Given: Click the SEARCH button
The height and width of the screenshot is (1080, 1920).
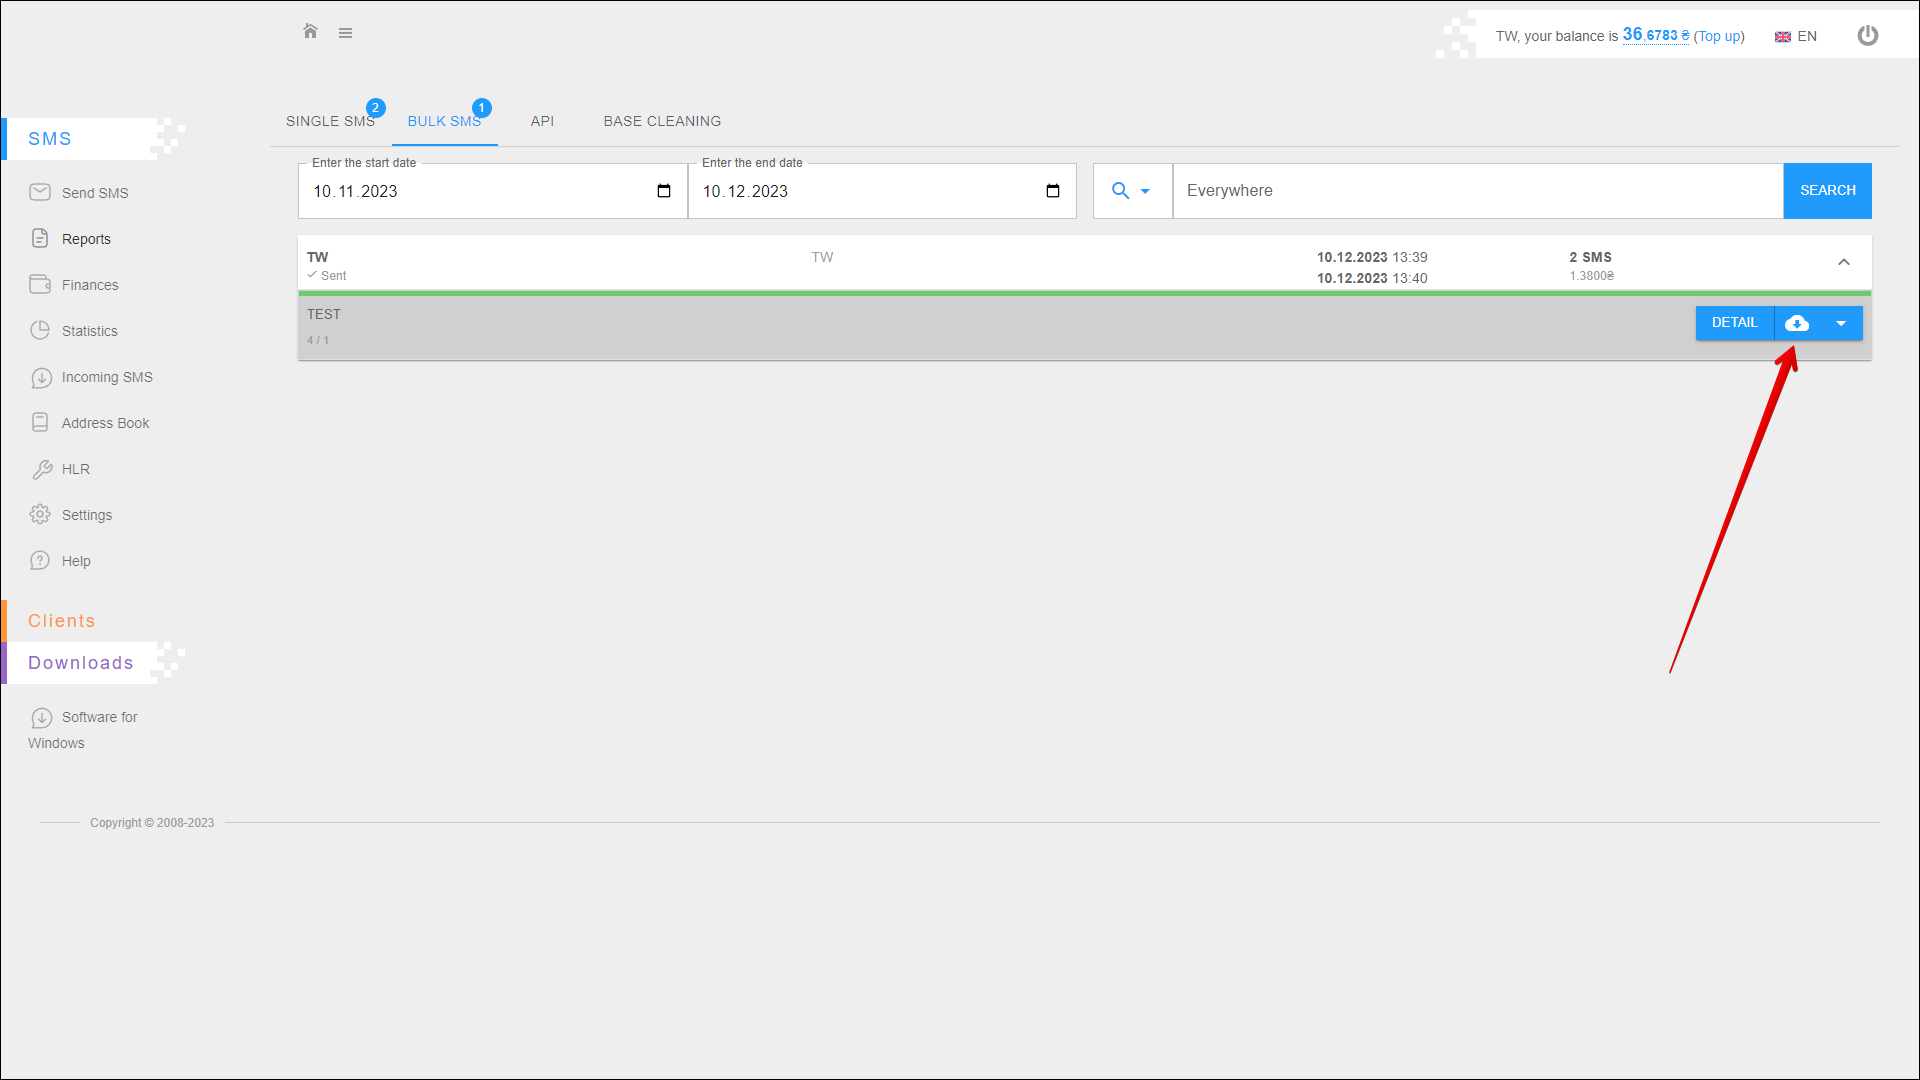Looking at the screenshot, I should (x=1827, y=191).
